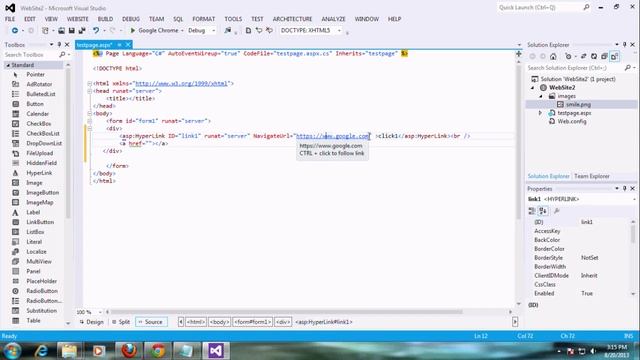The width and height of the screenshot is (640, 360).
Task: Click Collapse All icon in Solution Explorer
Action: pos(604,56)
